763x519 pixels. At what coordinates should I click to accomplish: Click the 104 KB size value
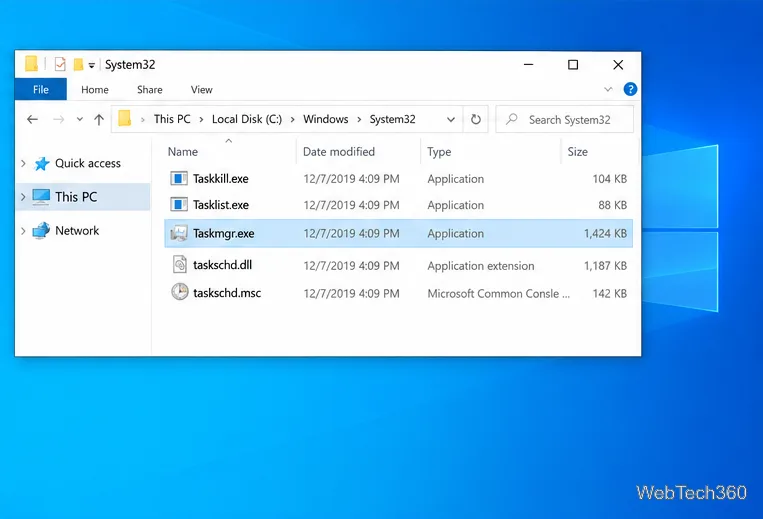[x=610, y=179]
